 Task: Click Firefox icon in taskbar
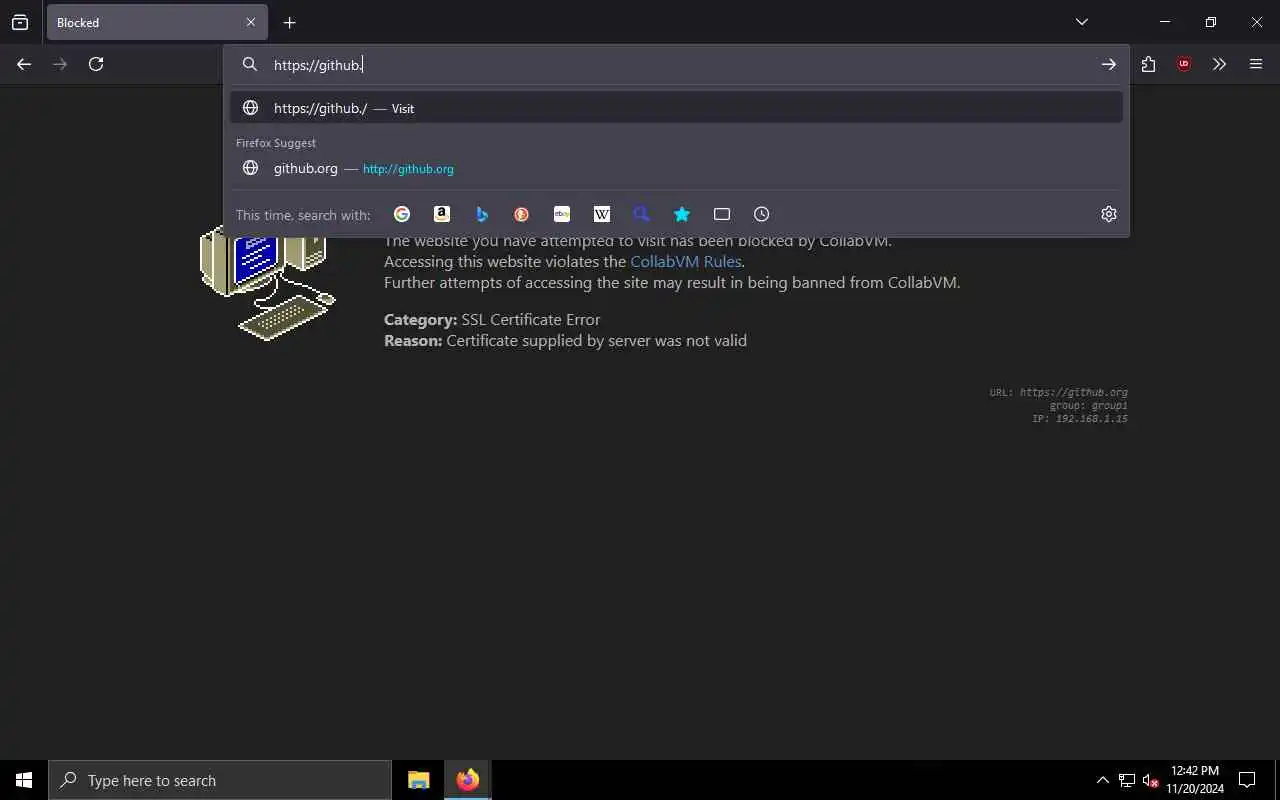click(x=467, y=780)
